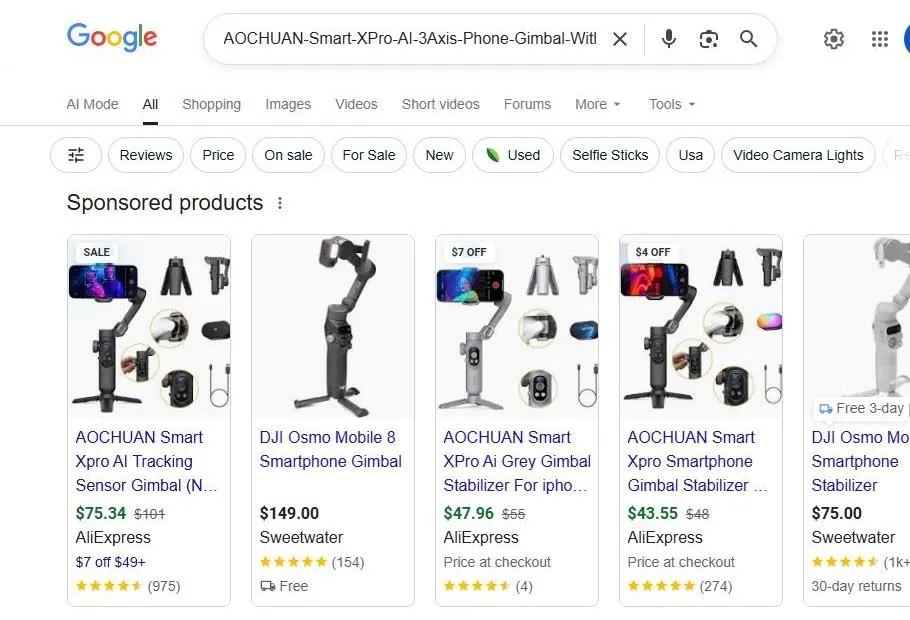The image size is (910, 620).
Task: Open Sponsored products options via three-dot icon
Action: coord(280,202)
